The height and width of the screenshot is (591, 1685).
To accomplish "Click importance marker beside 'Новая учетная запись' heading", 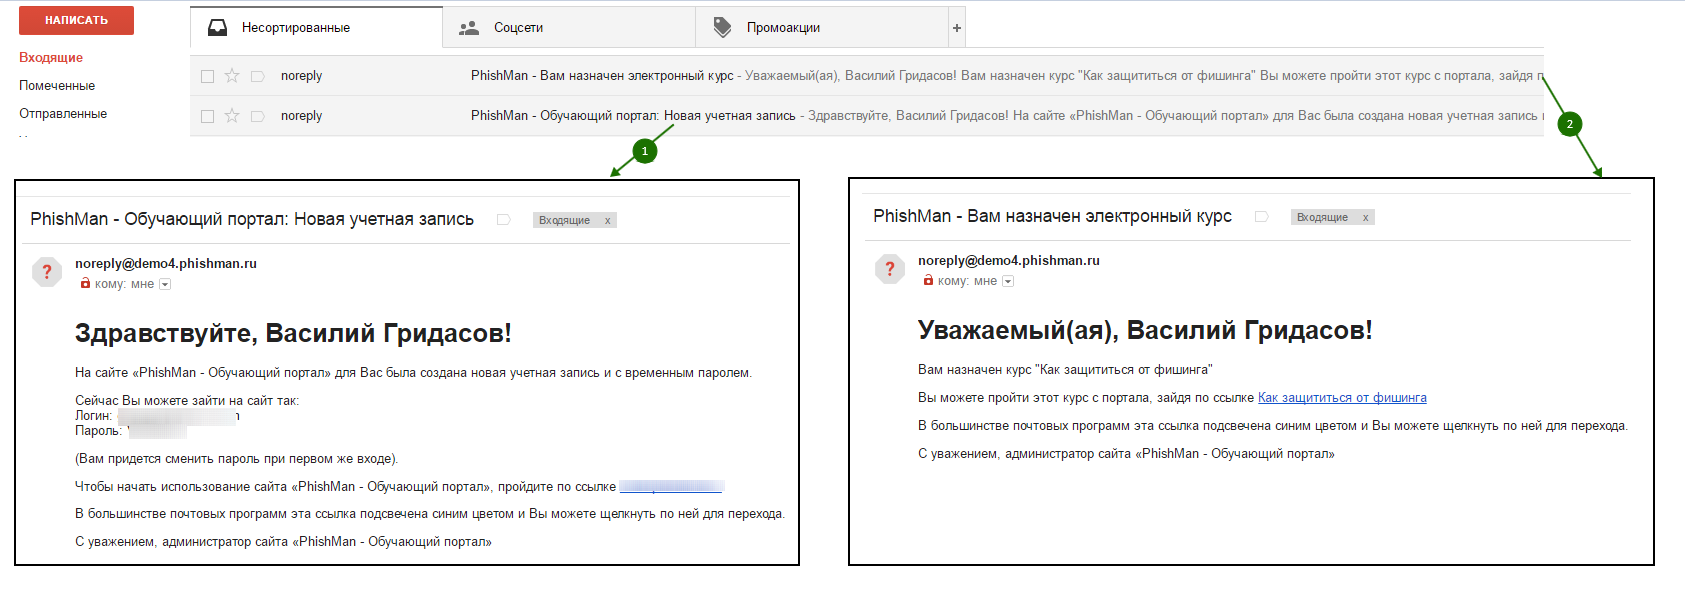I will coord(504,220).
